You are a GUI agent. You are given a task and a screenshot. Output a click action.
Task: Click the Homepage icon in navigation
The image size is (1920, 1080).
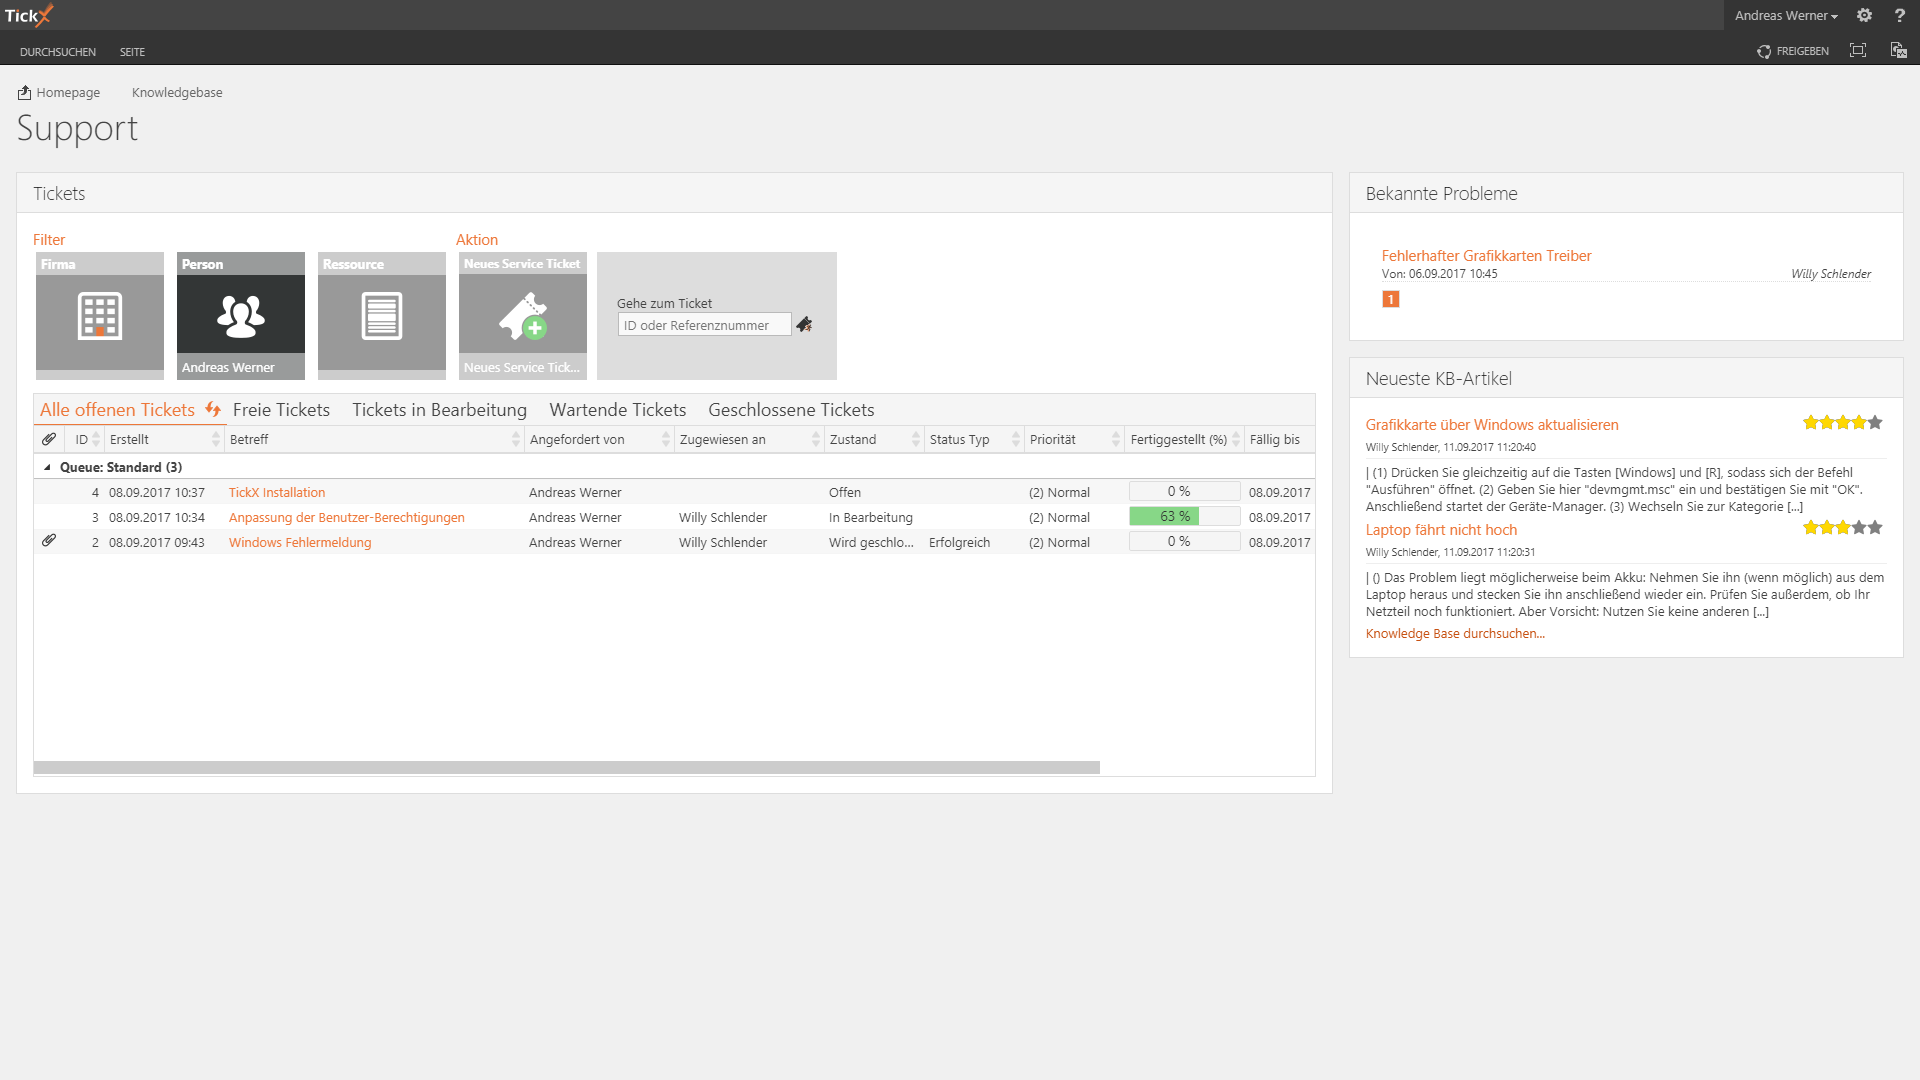[24, 92]
